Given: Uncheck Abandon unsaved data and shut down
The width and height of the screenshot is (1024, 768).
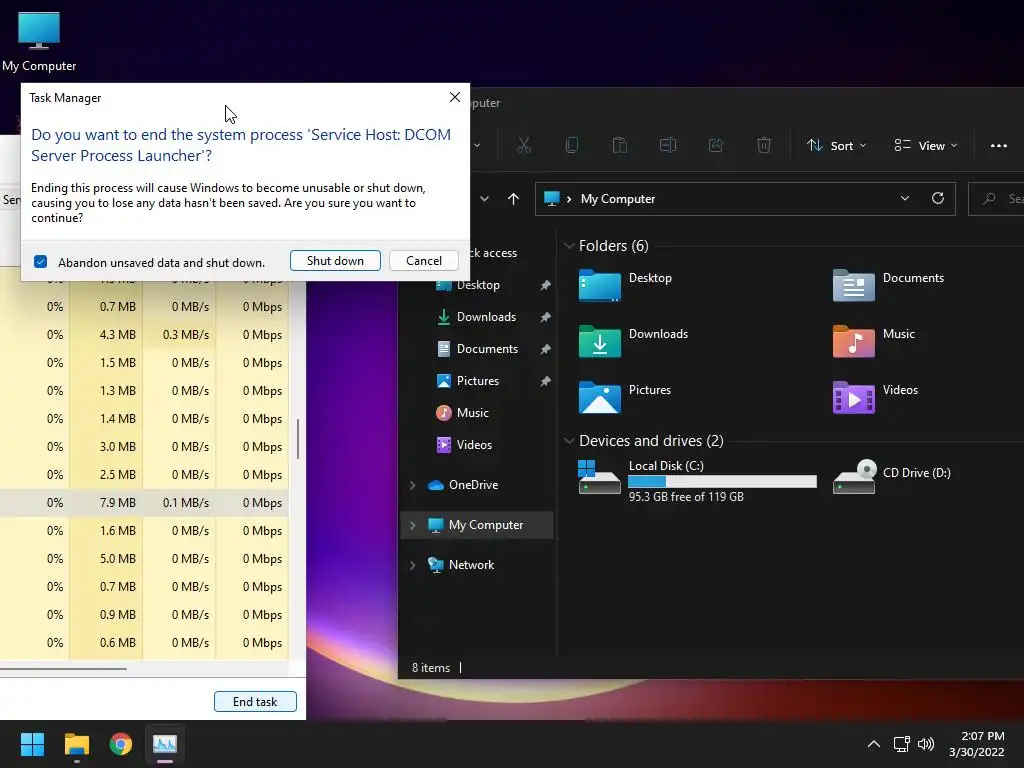Looking at the screenshot, I should point(40,262).
